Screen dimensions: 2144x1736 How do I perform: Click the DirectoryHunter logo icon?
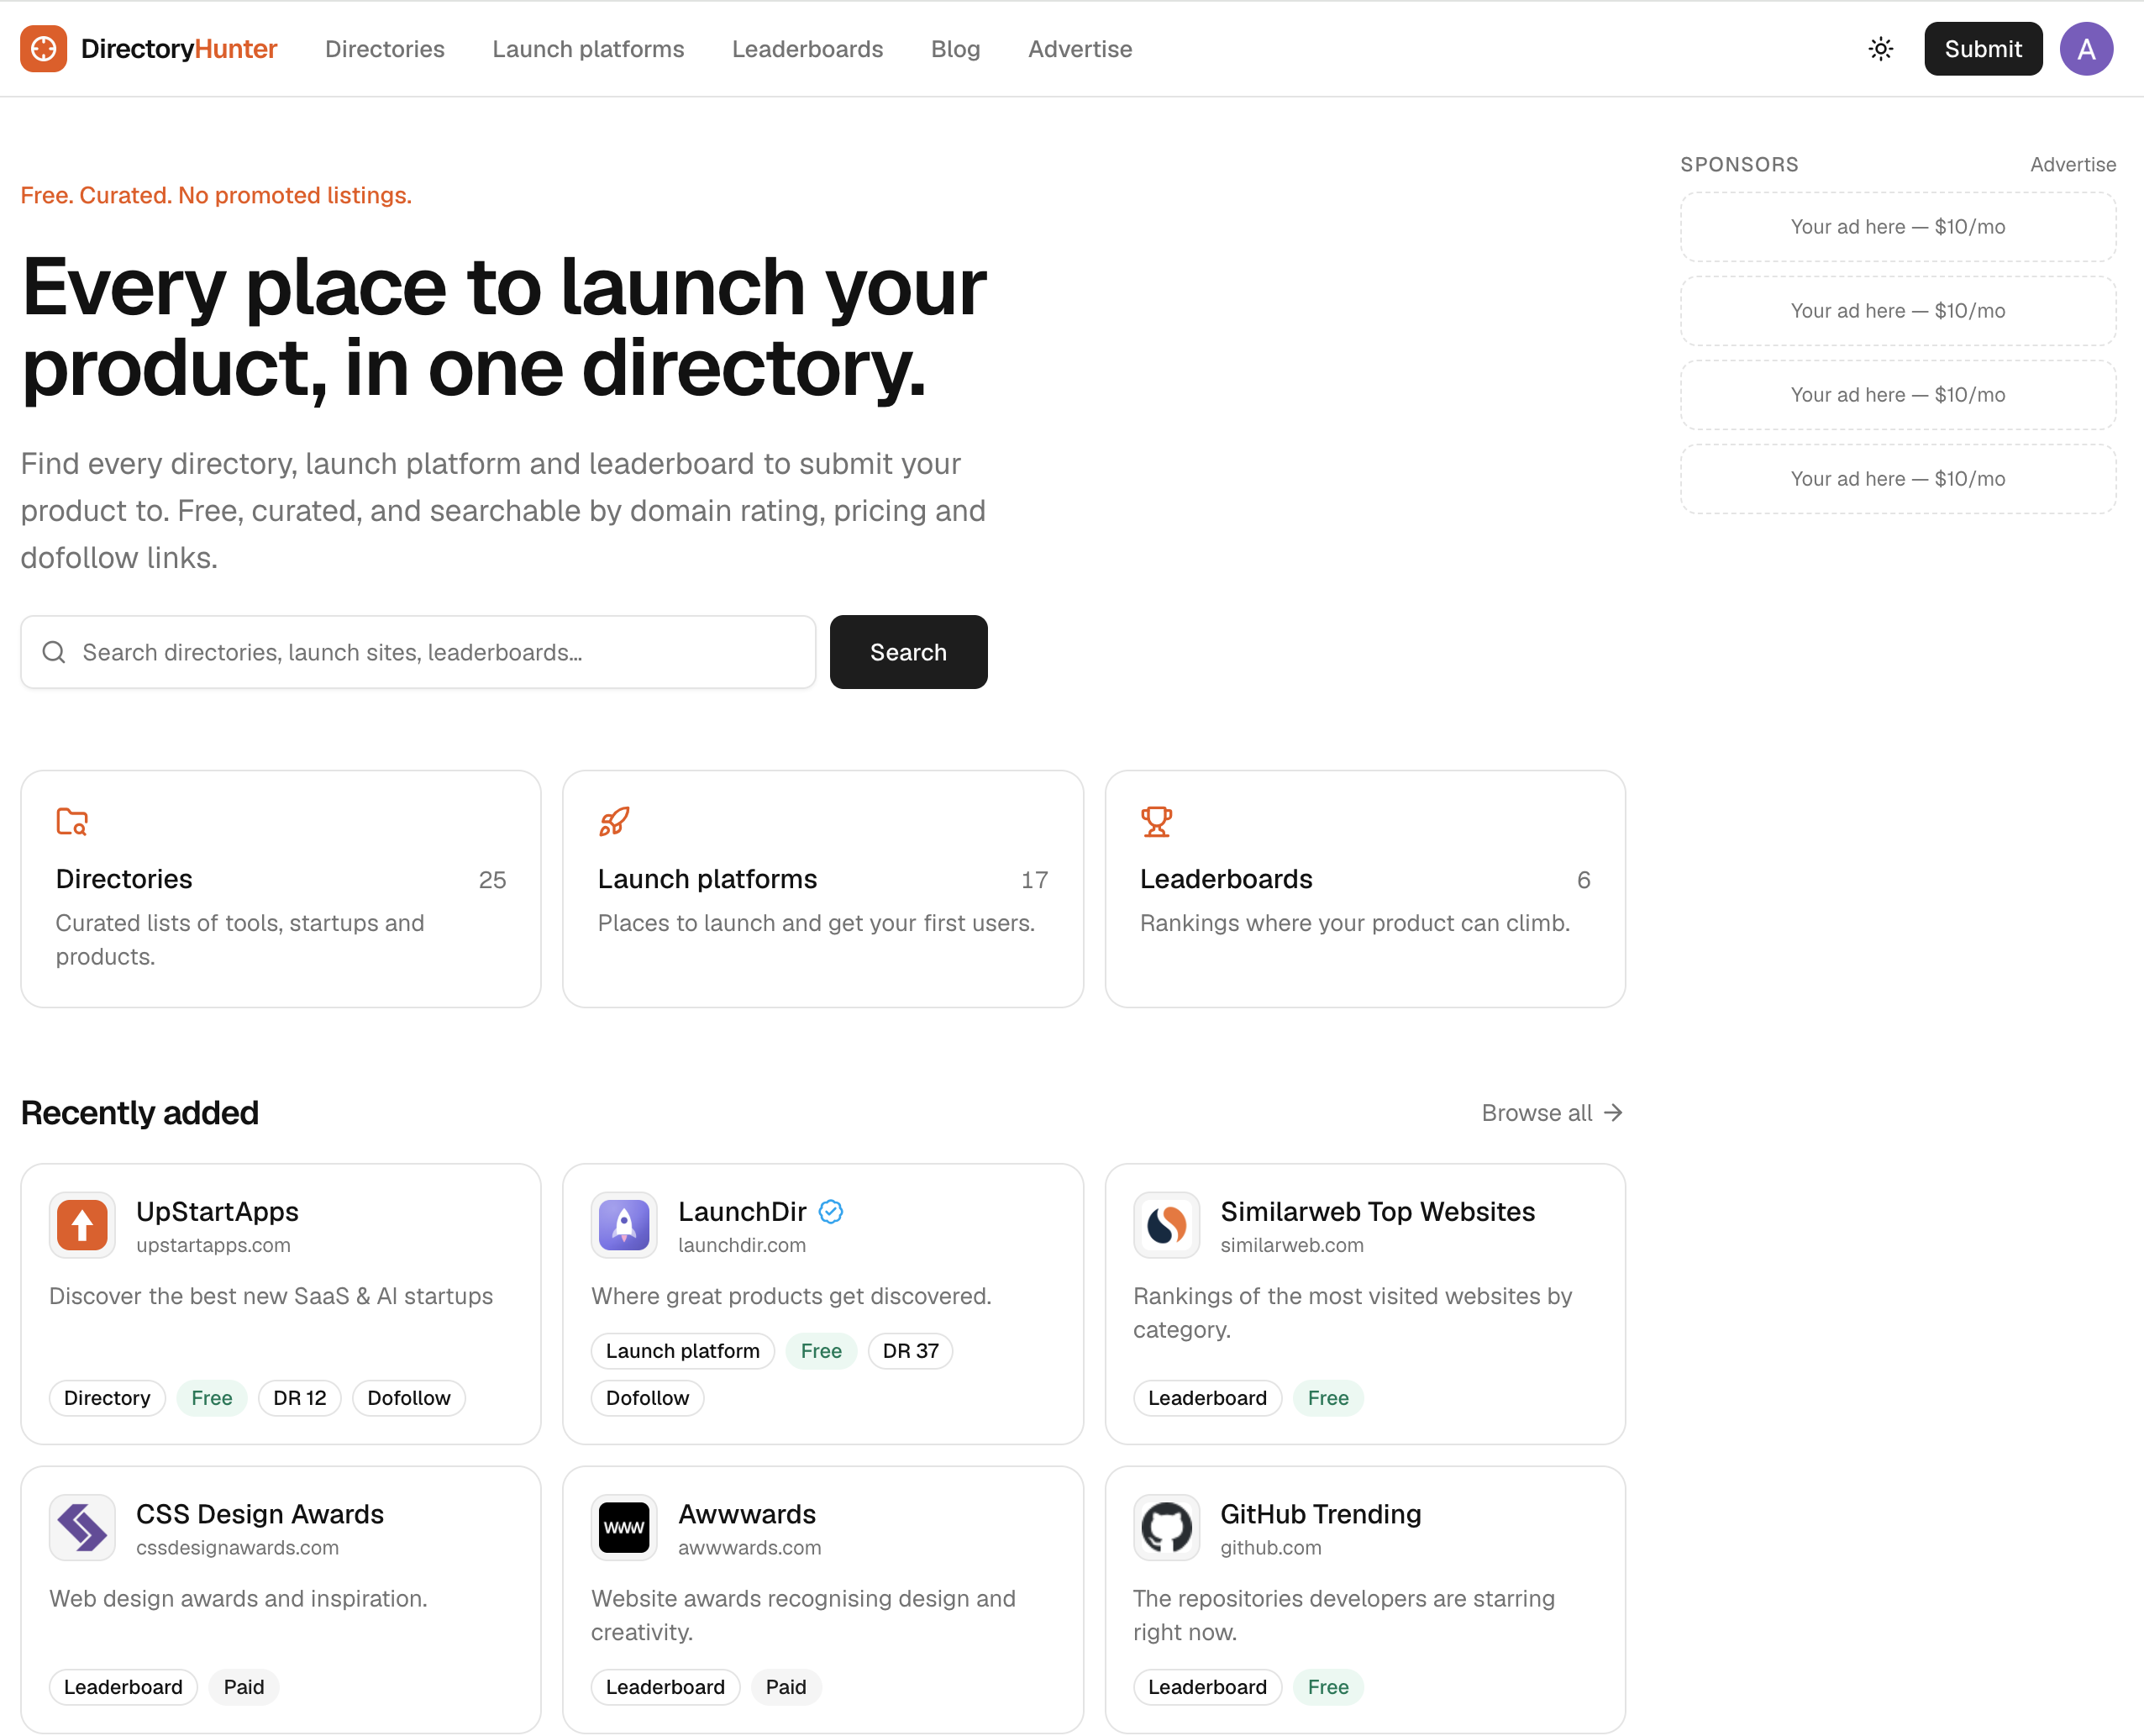click(43, 48)
